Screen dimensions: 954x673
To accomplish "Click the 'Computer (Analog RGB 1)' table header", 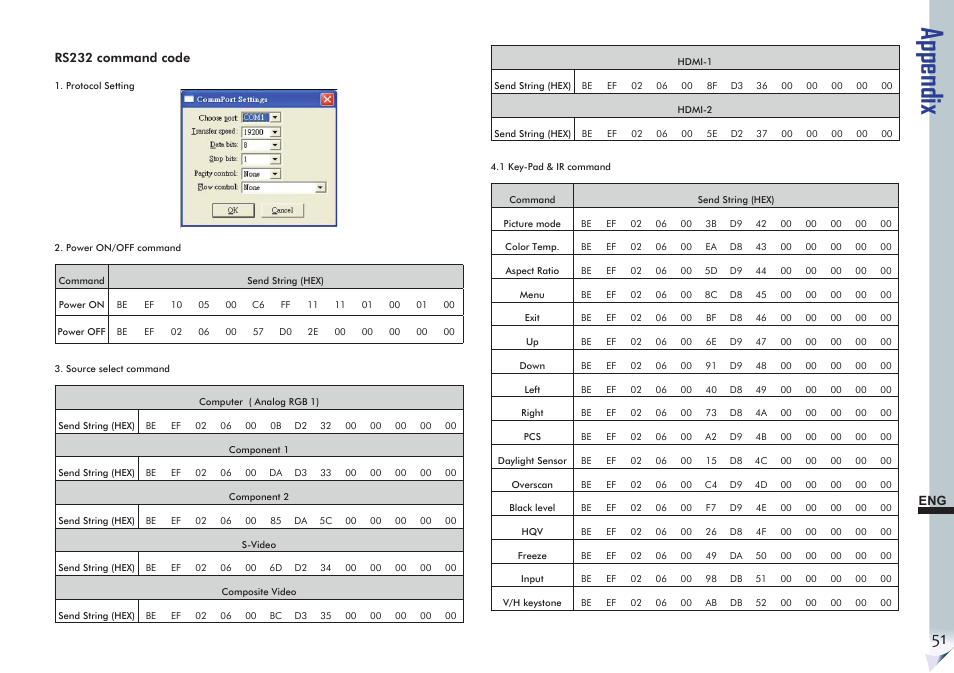I will pos(259,402).
